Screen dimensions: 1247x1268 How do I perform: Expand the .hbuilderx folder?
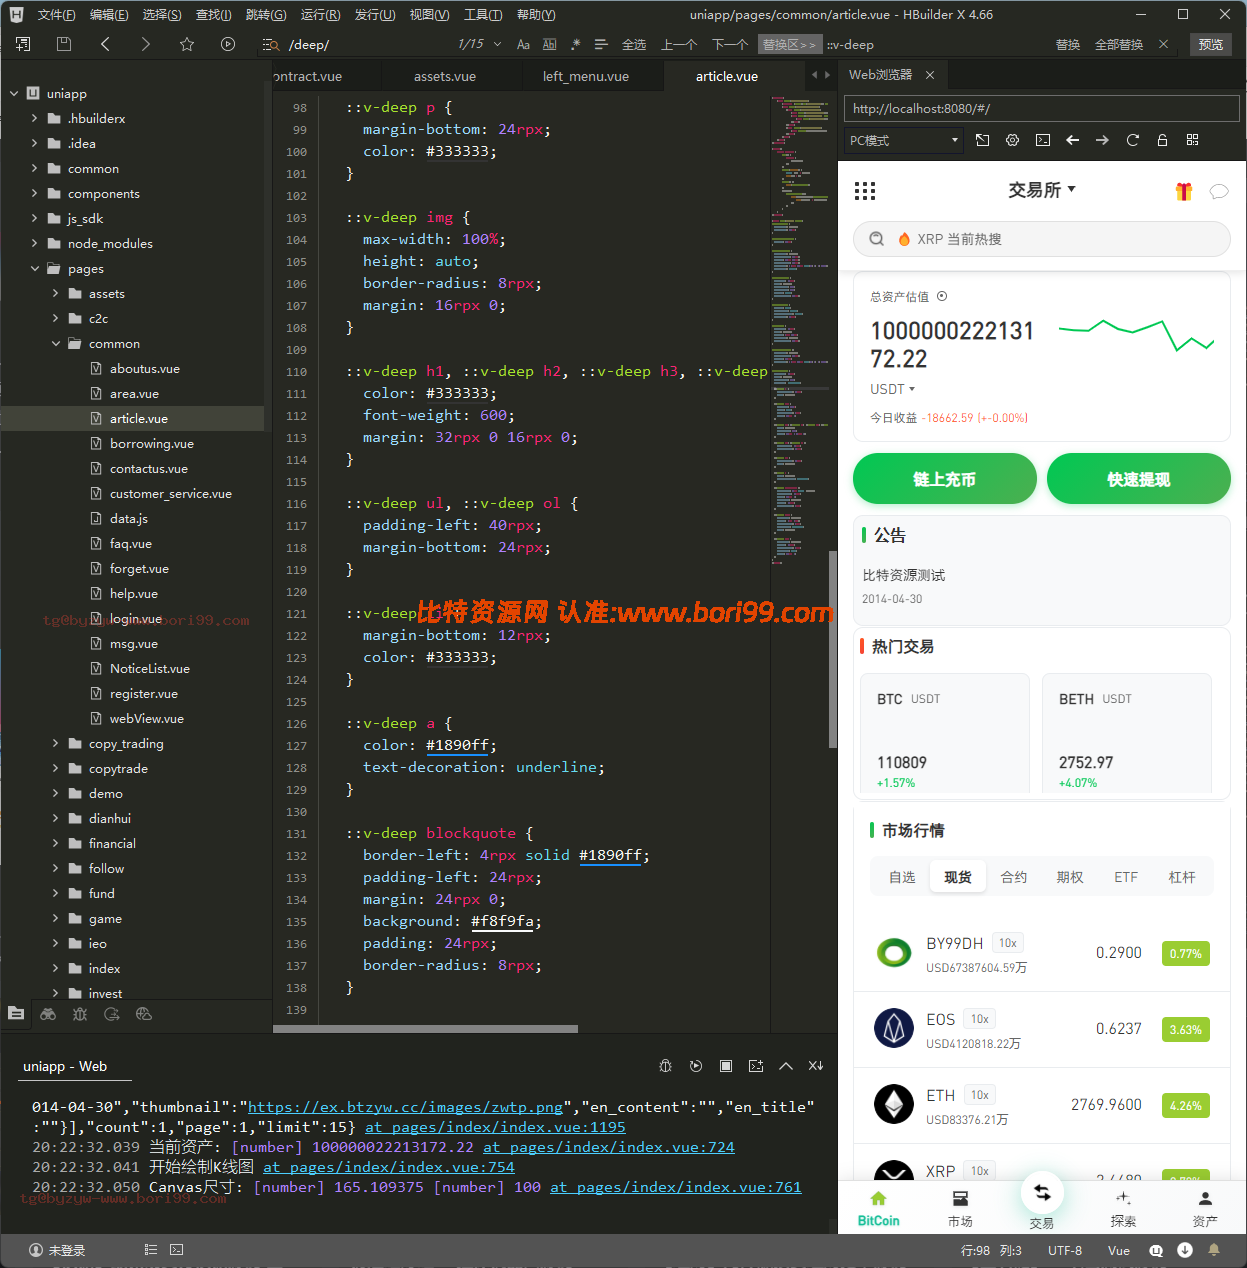(x=35, y=118)
